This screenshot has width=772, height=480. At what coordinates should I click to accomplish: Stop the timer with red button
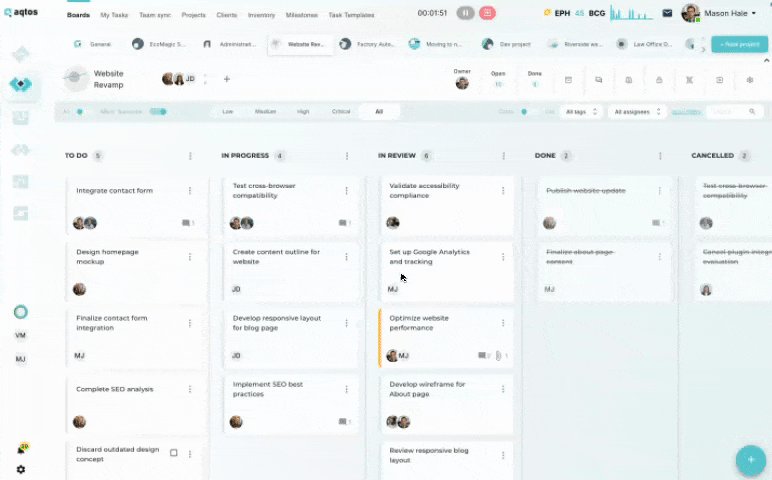click(x=487, y=13)
